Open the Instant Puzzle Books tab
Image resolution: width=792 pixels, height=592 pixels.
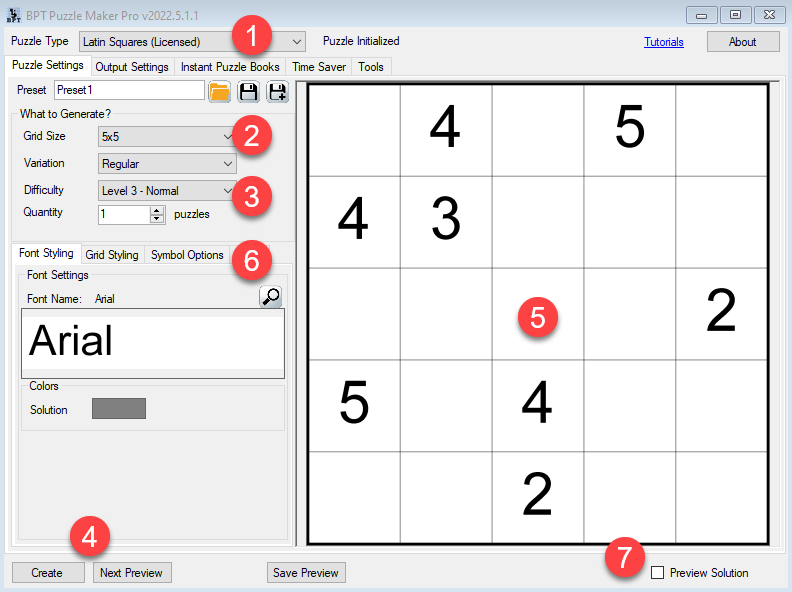tap(230, 66)
